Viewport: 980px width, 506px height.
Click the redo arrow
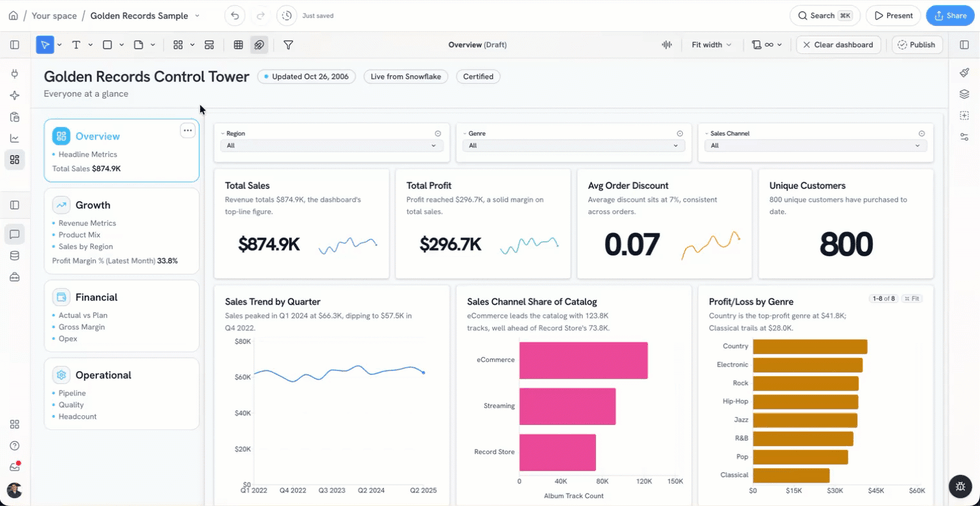(x=261, y=16)
